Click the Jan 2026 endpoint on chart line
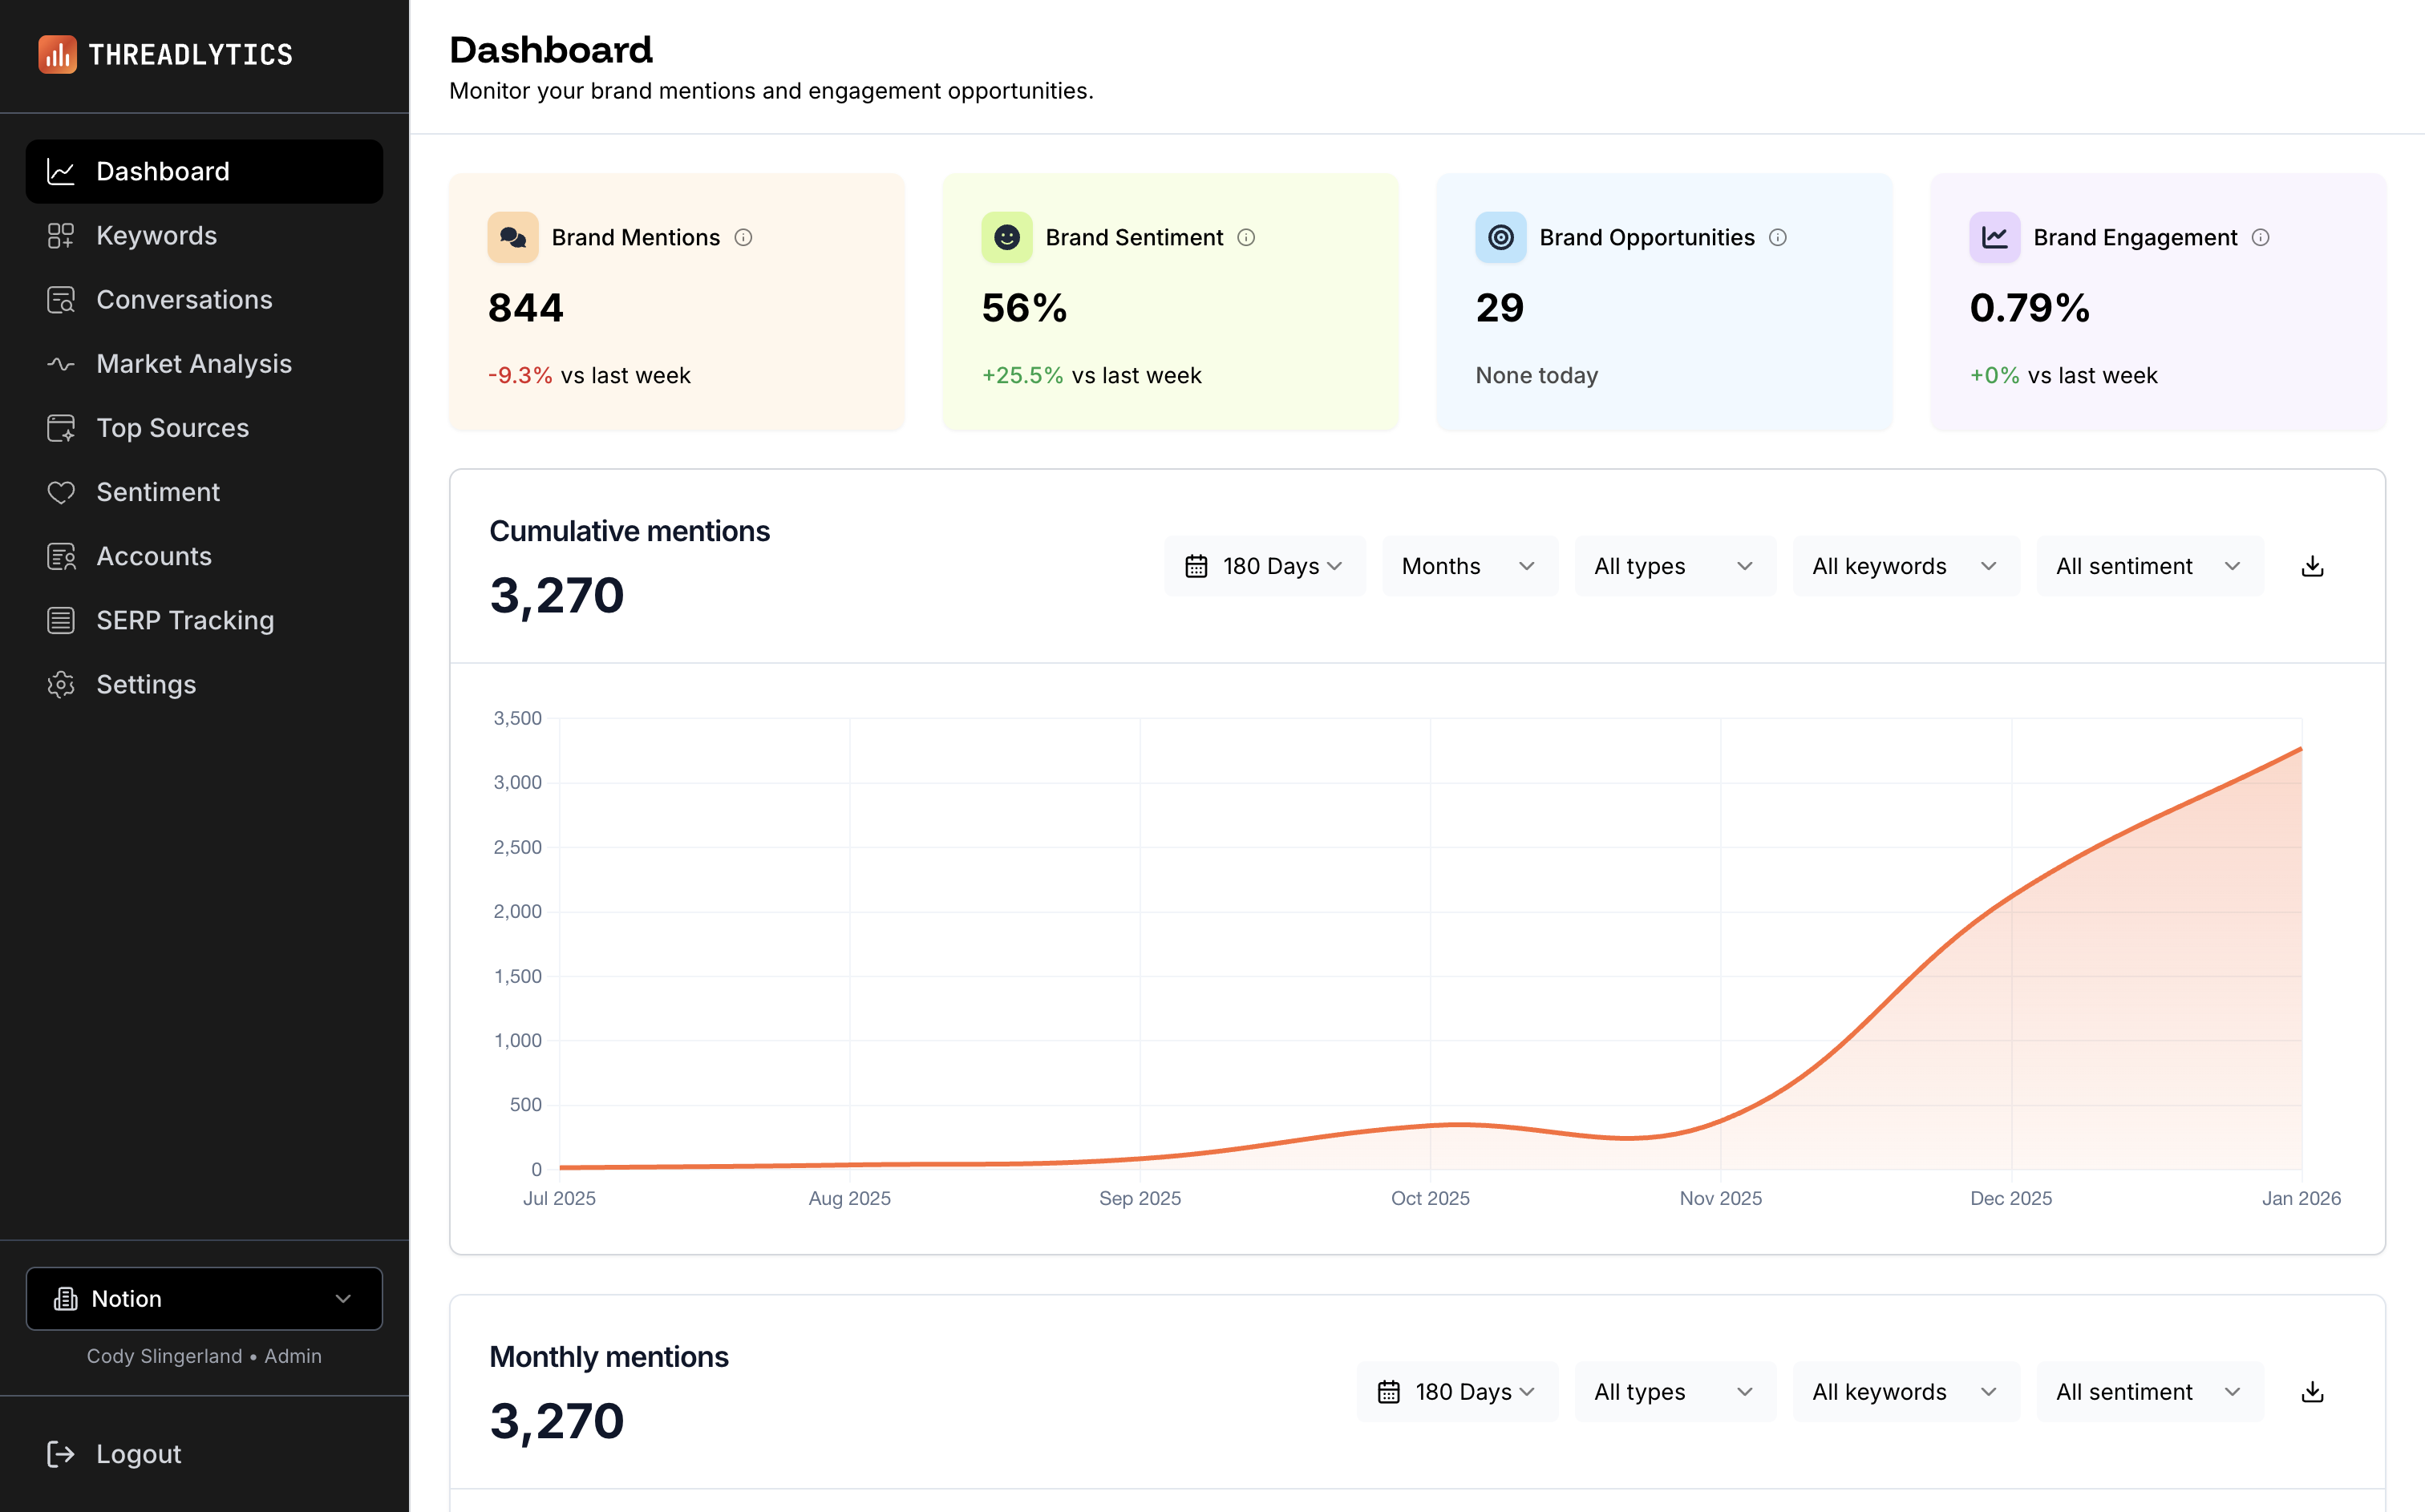Image resolution: width=2425 pixels, height=1512 pixels. 2301,748
